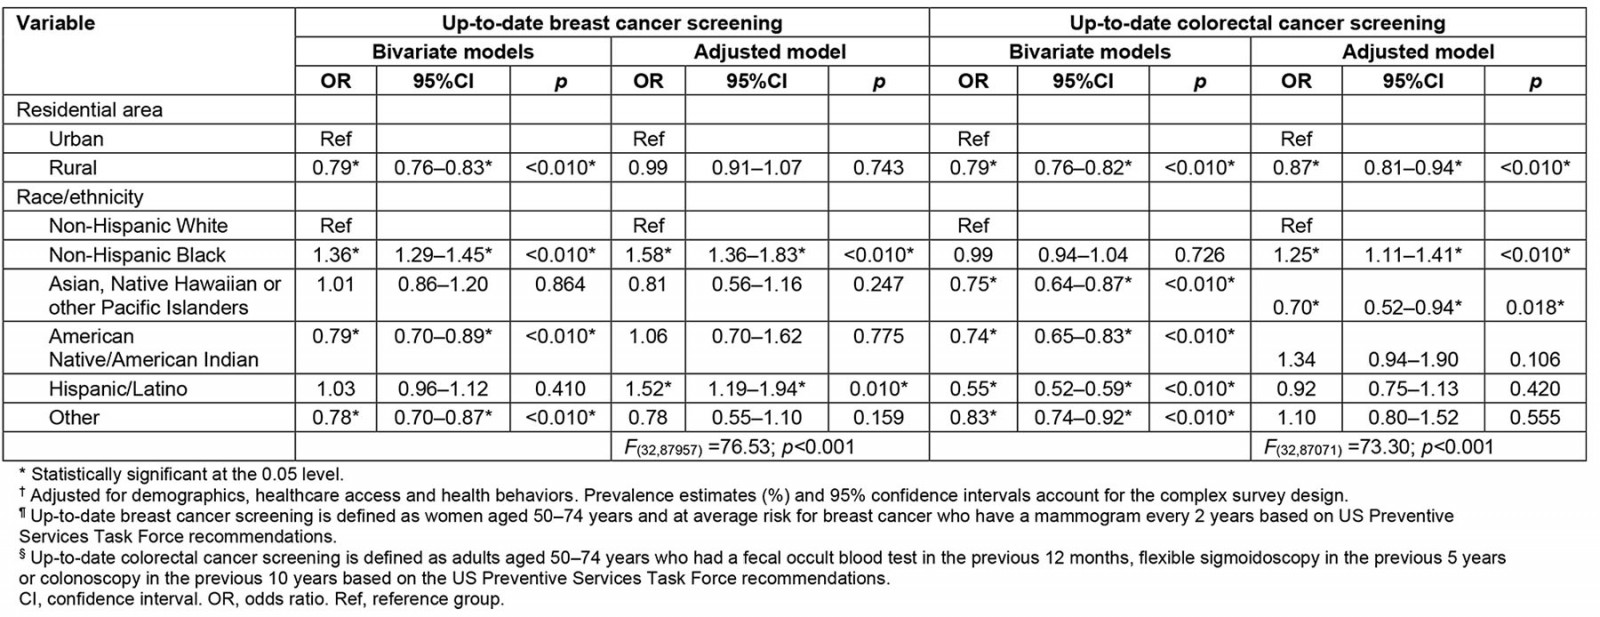Viewport: 1600px width, 617px height.
Task: Select the "Up-to-date colorectal cancer screening" header
Action: (1257, 23)
